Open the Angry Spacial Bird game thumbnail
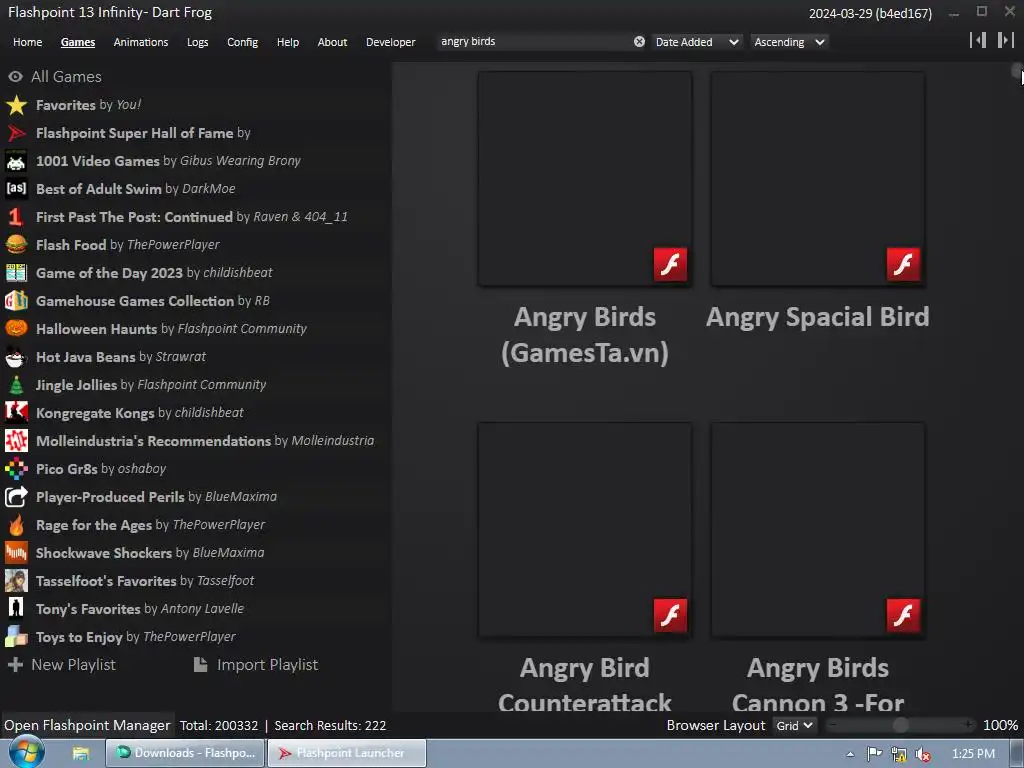 [818, 179]
